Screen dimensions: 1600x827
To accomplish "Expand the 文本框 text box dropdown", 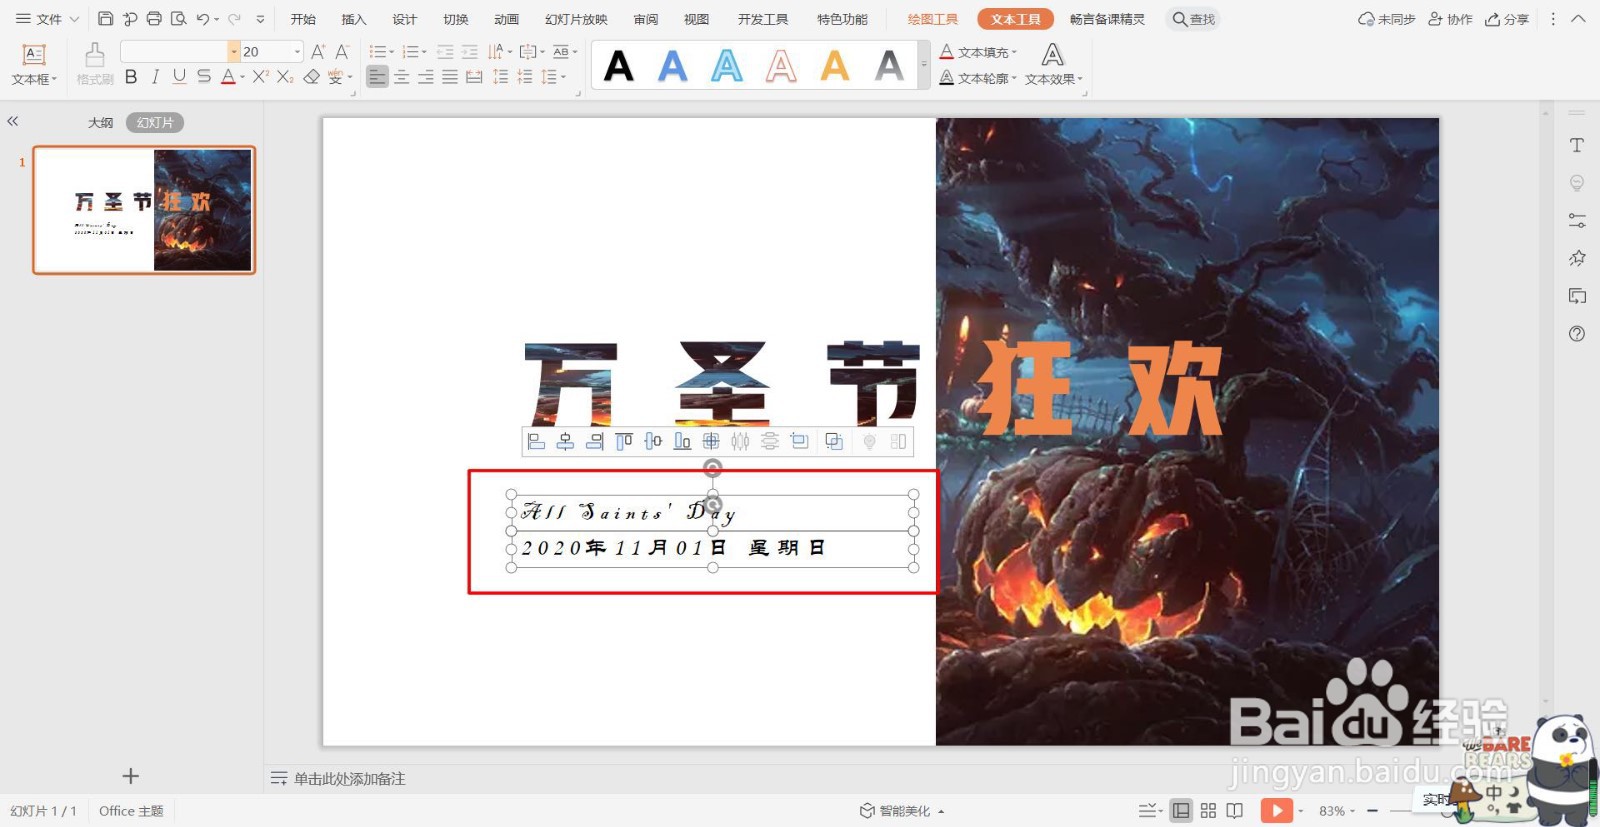I will pyautogui.click(x=34, y=79).
